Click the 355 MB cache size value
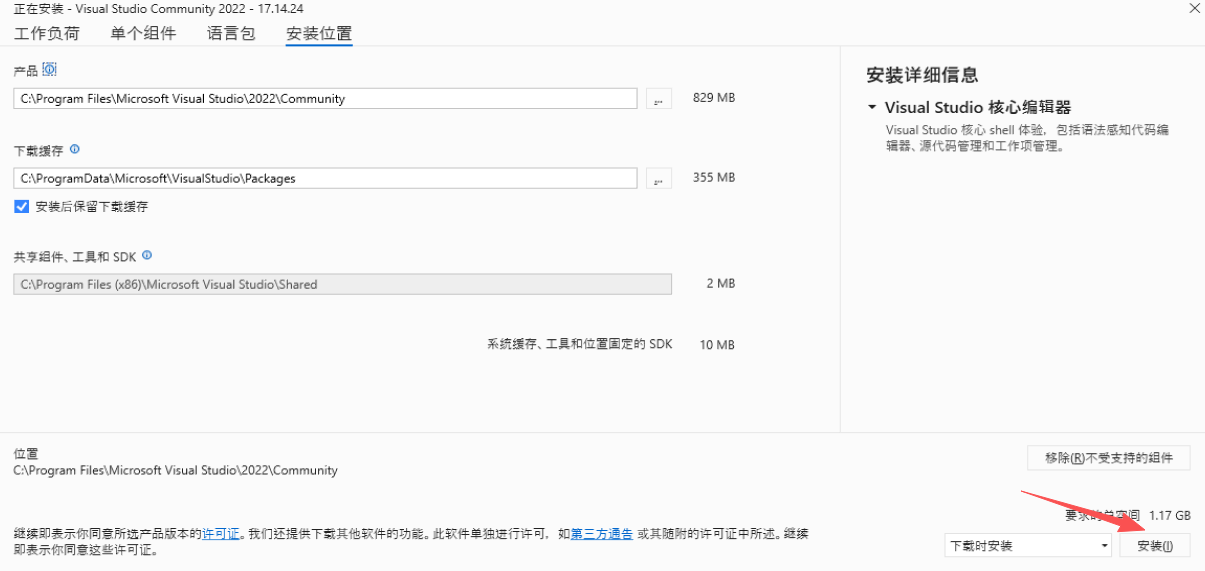1205x571 pixels. coord(714,178)
